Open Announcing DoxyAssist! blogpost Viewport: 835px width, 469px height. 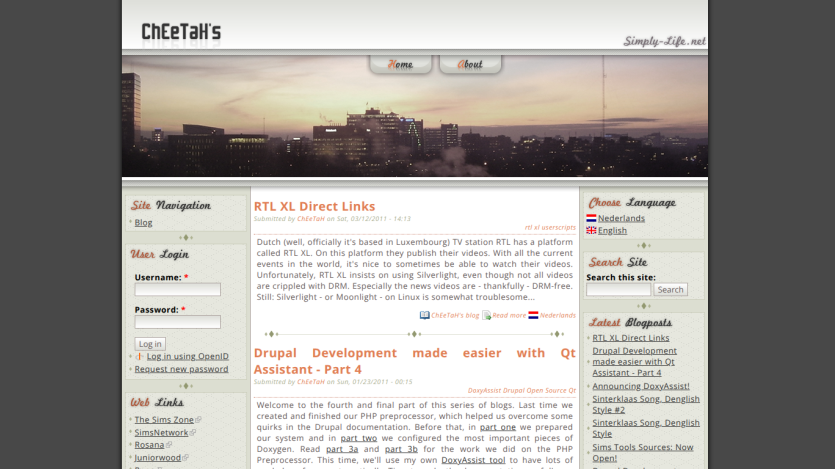(x=641, y=386)
